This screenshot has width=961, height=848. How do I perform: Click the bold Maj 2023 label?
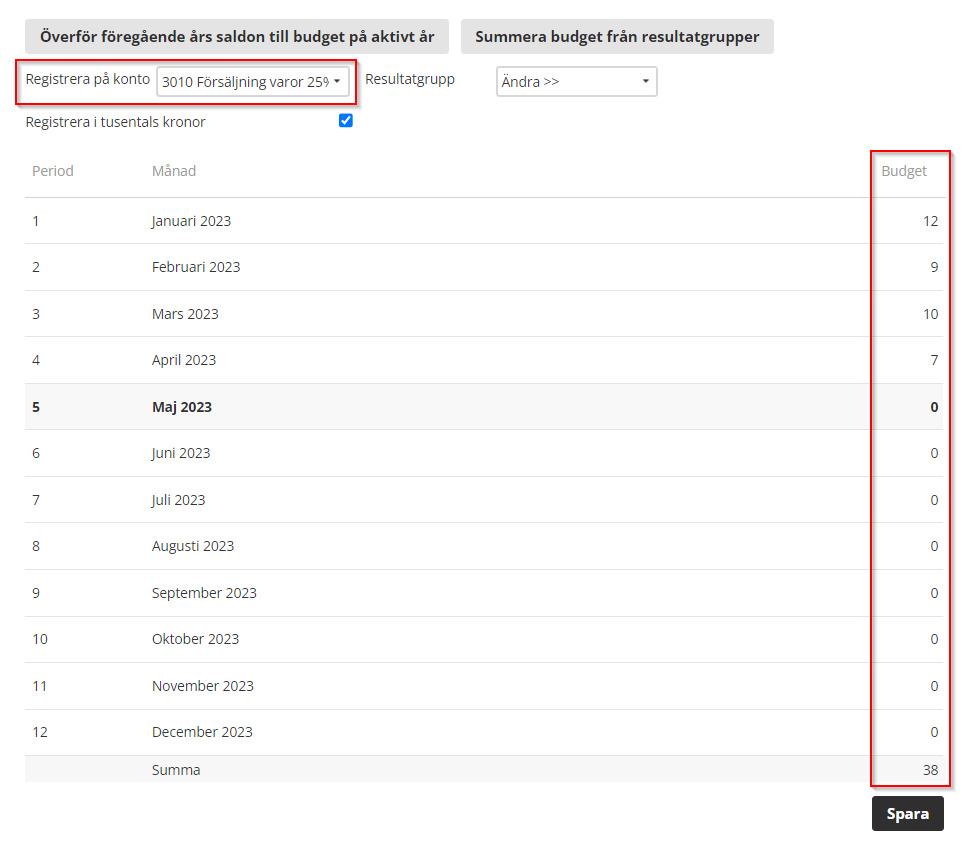pyautogui.click(x=182, y=407)
